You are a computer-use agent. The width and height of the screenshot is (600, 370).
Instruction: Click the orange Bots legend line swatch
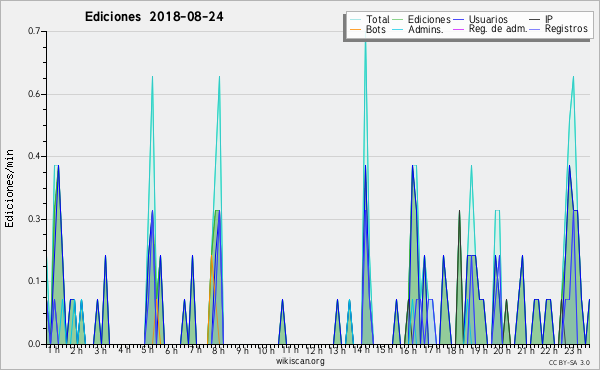[355, 29]
